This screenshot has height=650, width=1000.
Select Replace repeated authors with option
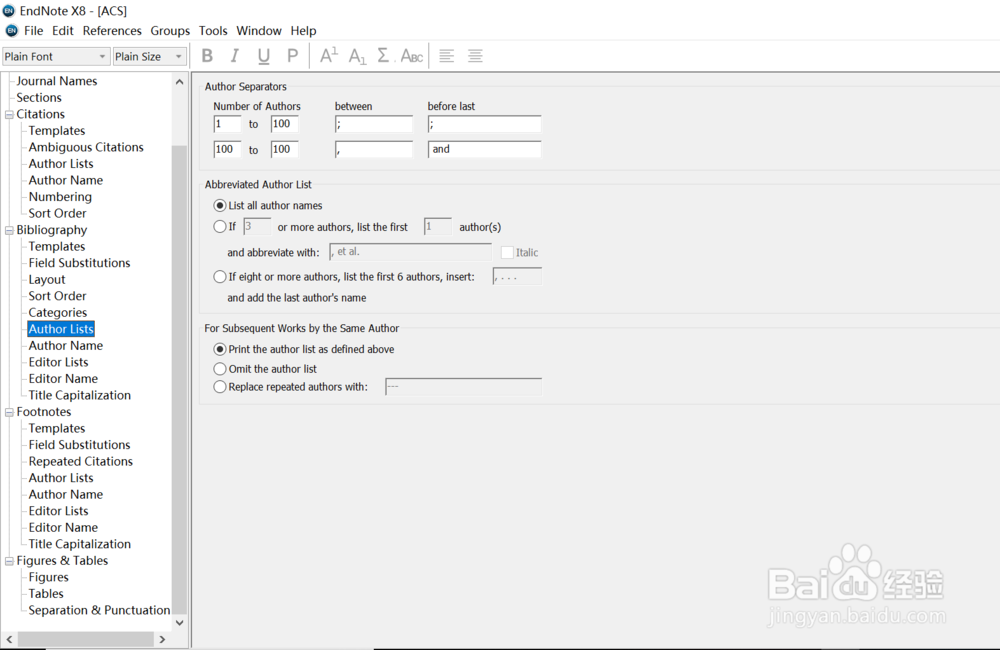[220, 387]
